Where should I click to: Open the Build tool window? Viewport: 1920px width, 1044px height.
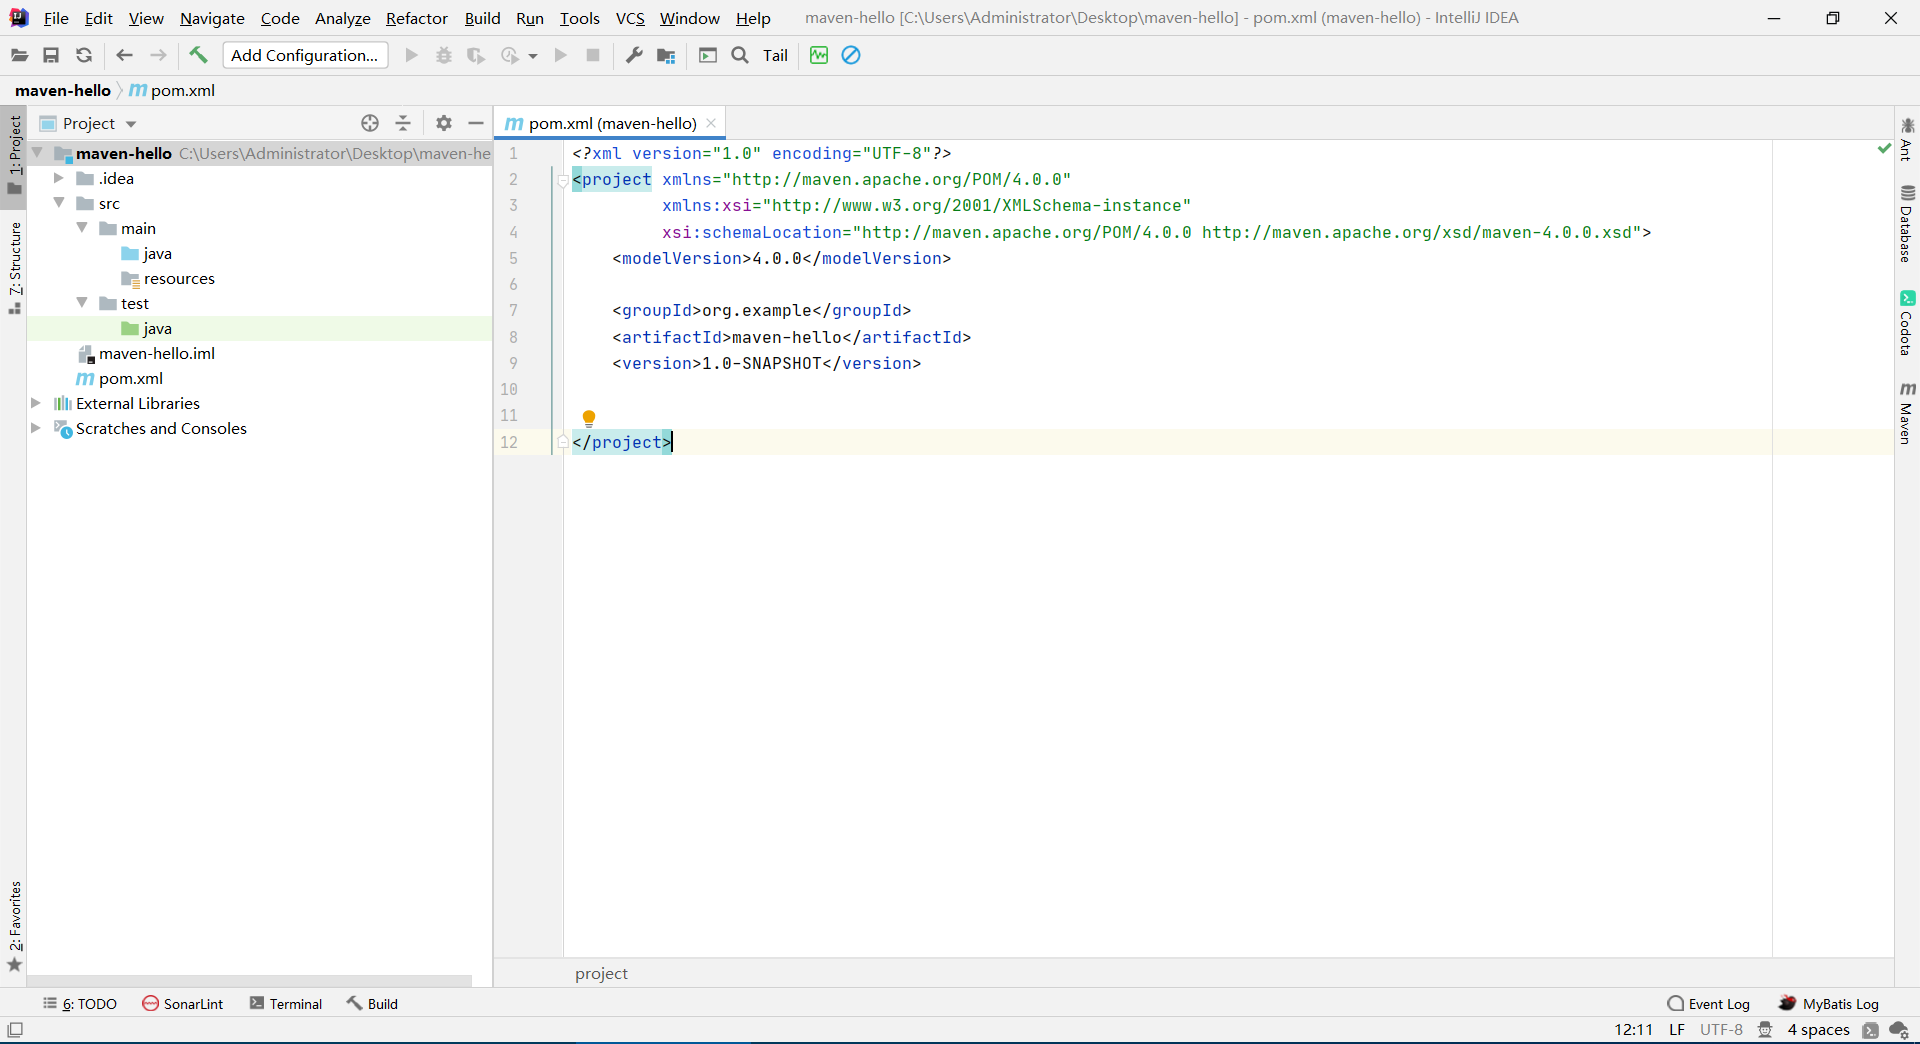tap(372, 1004)
